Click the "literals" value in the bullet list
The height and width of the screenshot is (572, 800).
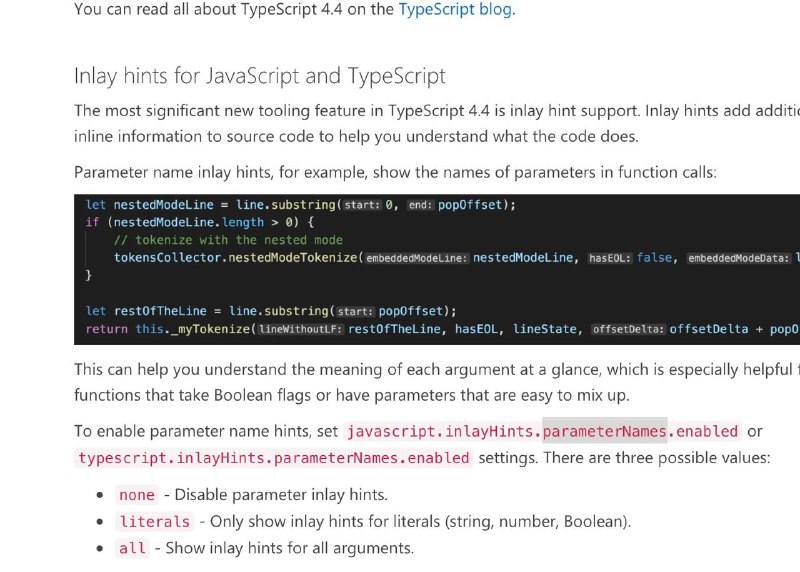(154, 522)
